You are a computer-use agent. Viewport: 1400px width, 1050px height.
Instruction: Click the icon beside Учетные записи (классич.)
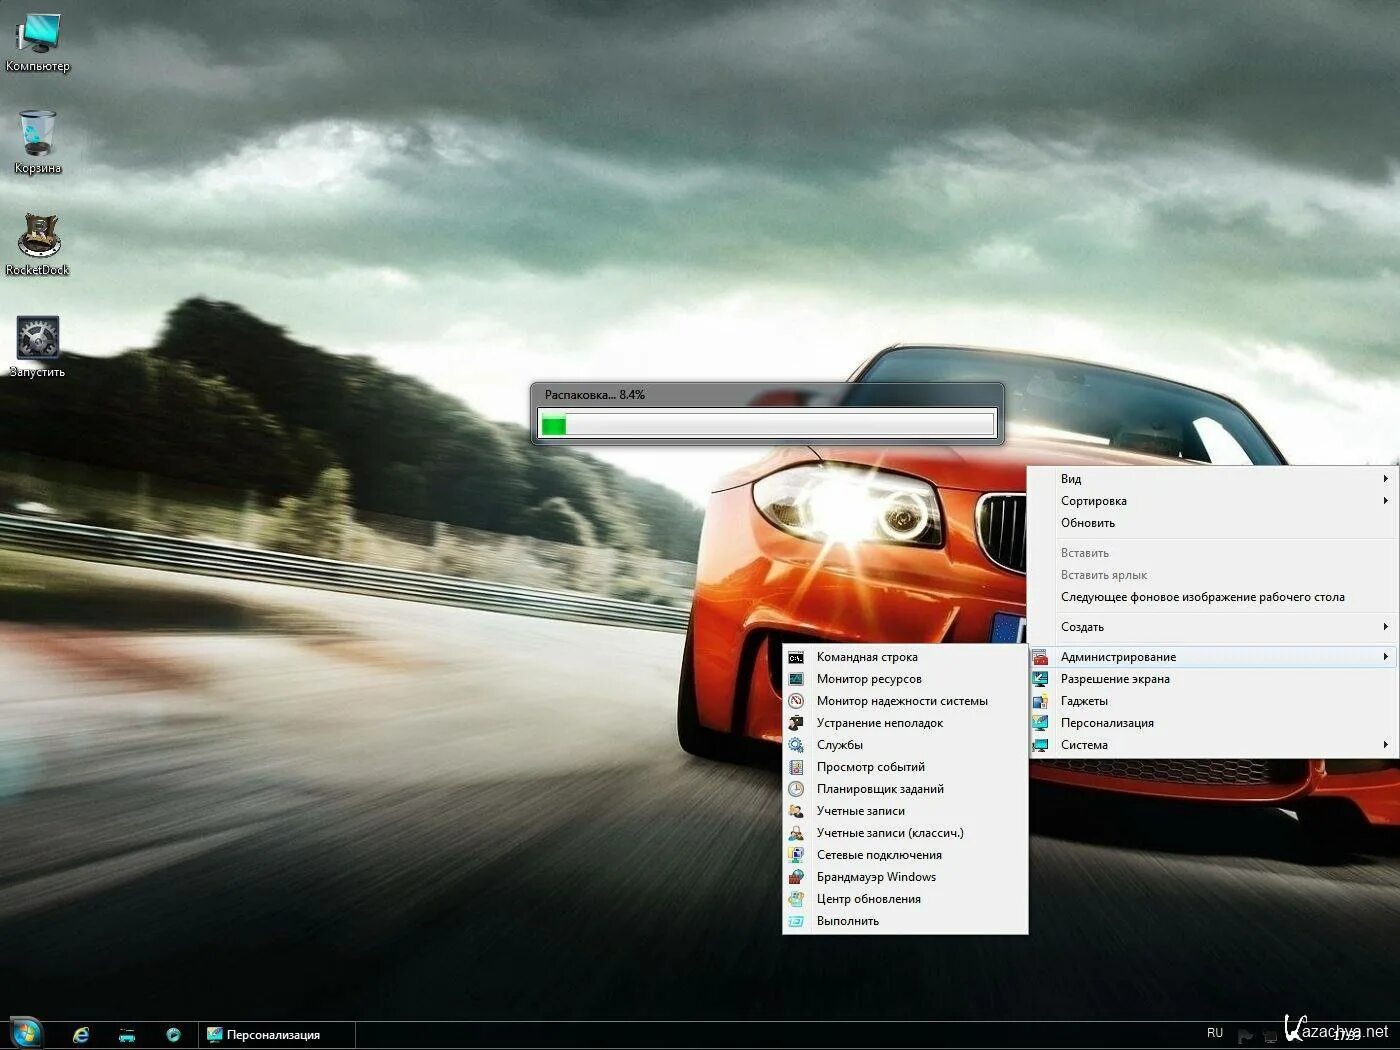pos(796,833)
